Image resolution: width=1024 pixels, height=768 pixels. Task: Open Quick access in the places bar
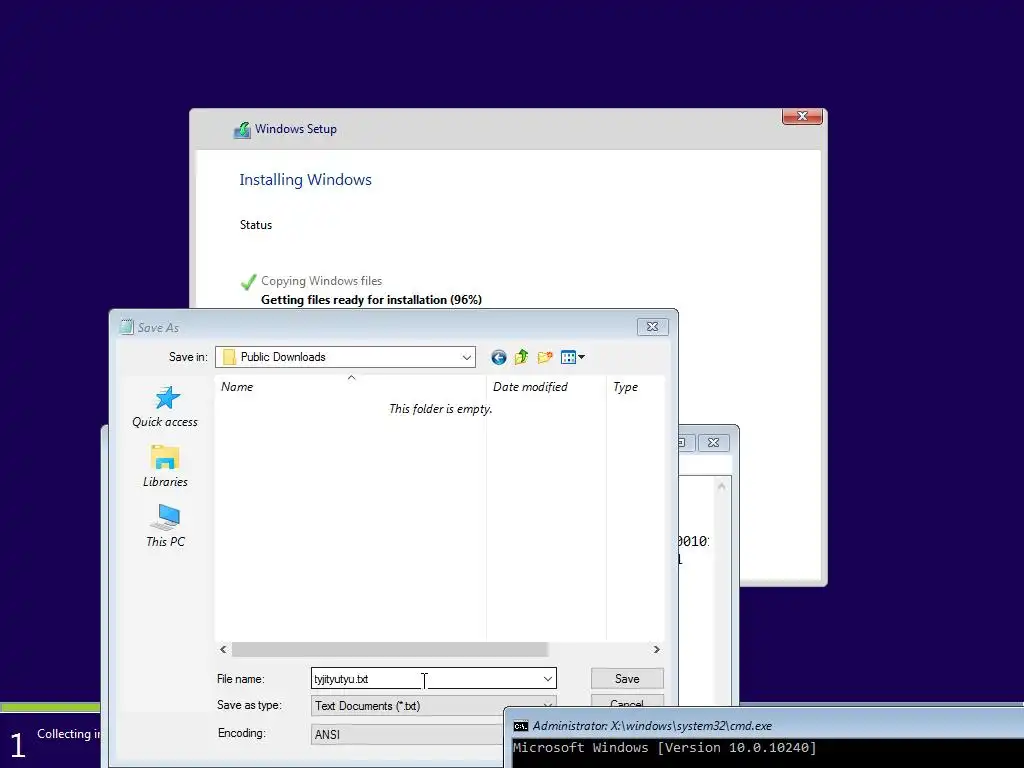coord(165,407)
